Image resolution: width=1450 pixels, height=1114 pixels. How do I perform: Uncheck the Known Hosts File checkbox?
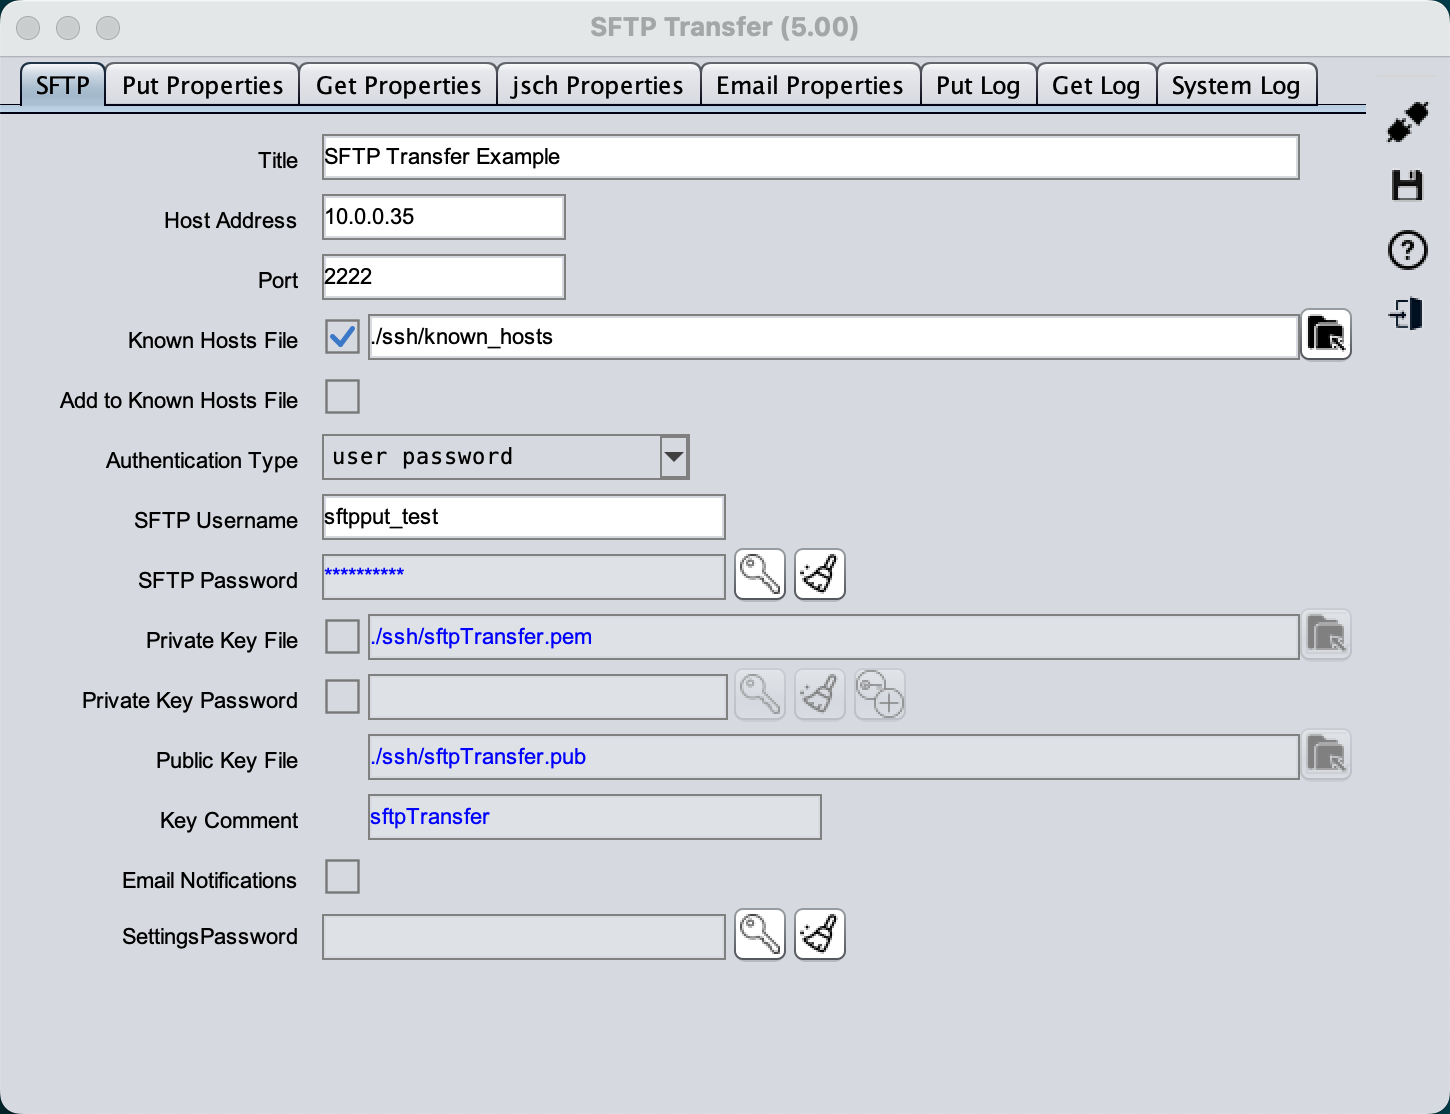point(342,337)
